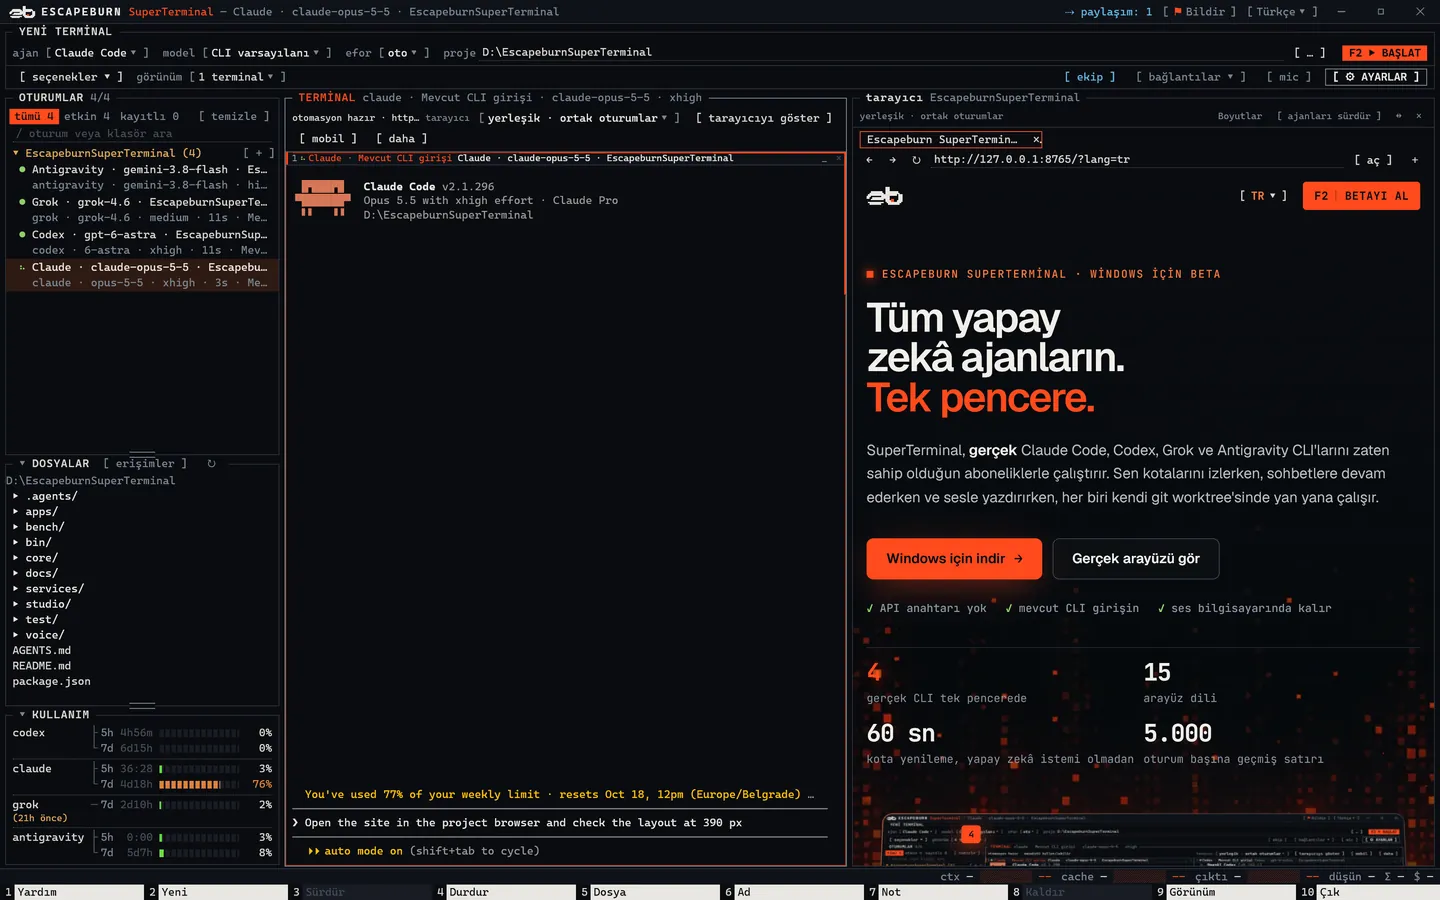The width and height of the screenshot is (1440, 900).
Task: Click the Claude Code pixel mascot
Action: pos(323,198)
